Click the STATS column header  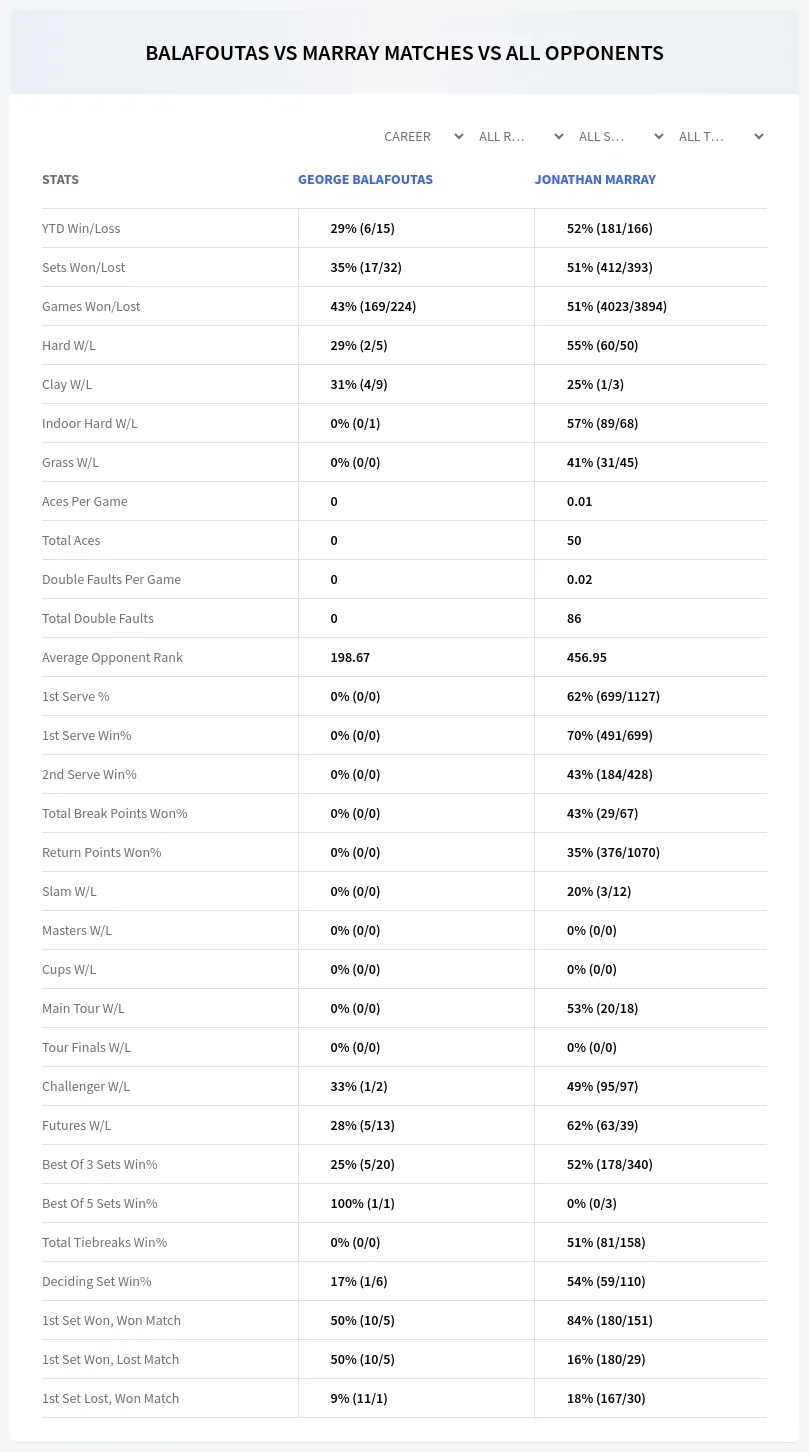coord(60,180)
